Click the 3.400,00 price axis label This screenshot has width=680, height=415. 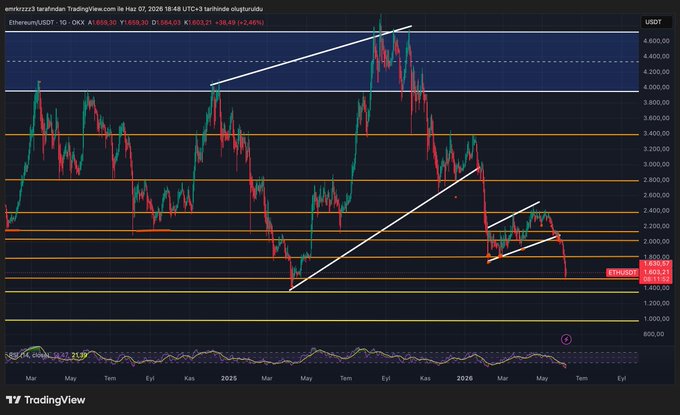click(657, 134)
